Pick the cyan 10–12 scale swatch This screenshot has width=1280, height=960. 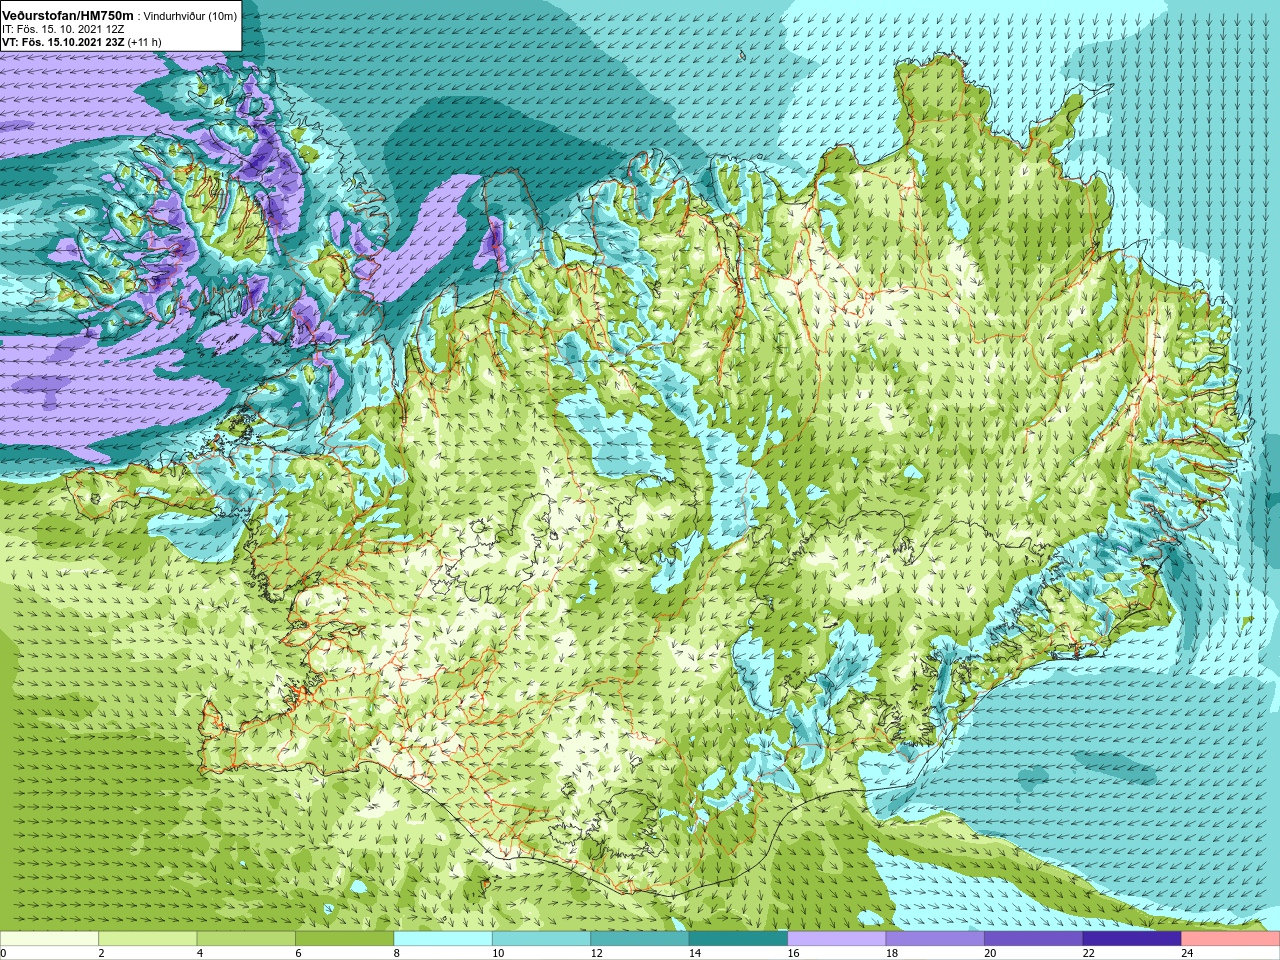(541, 939)
